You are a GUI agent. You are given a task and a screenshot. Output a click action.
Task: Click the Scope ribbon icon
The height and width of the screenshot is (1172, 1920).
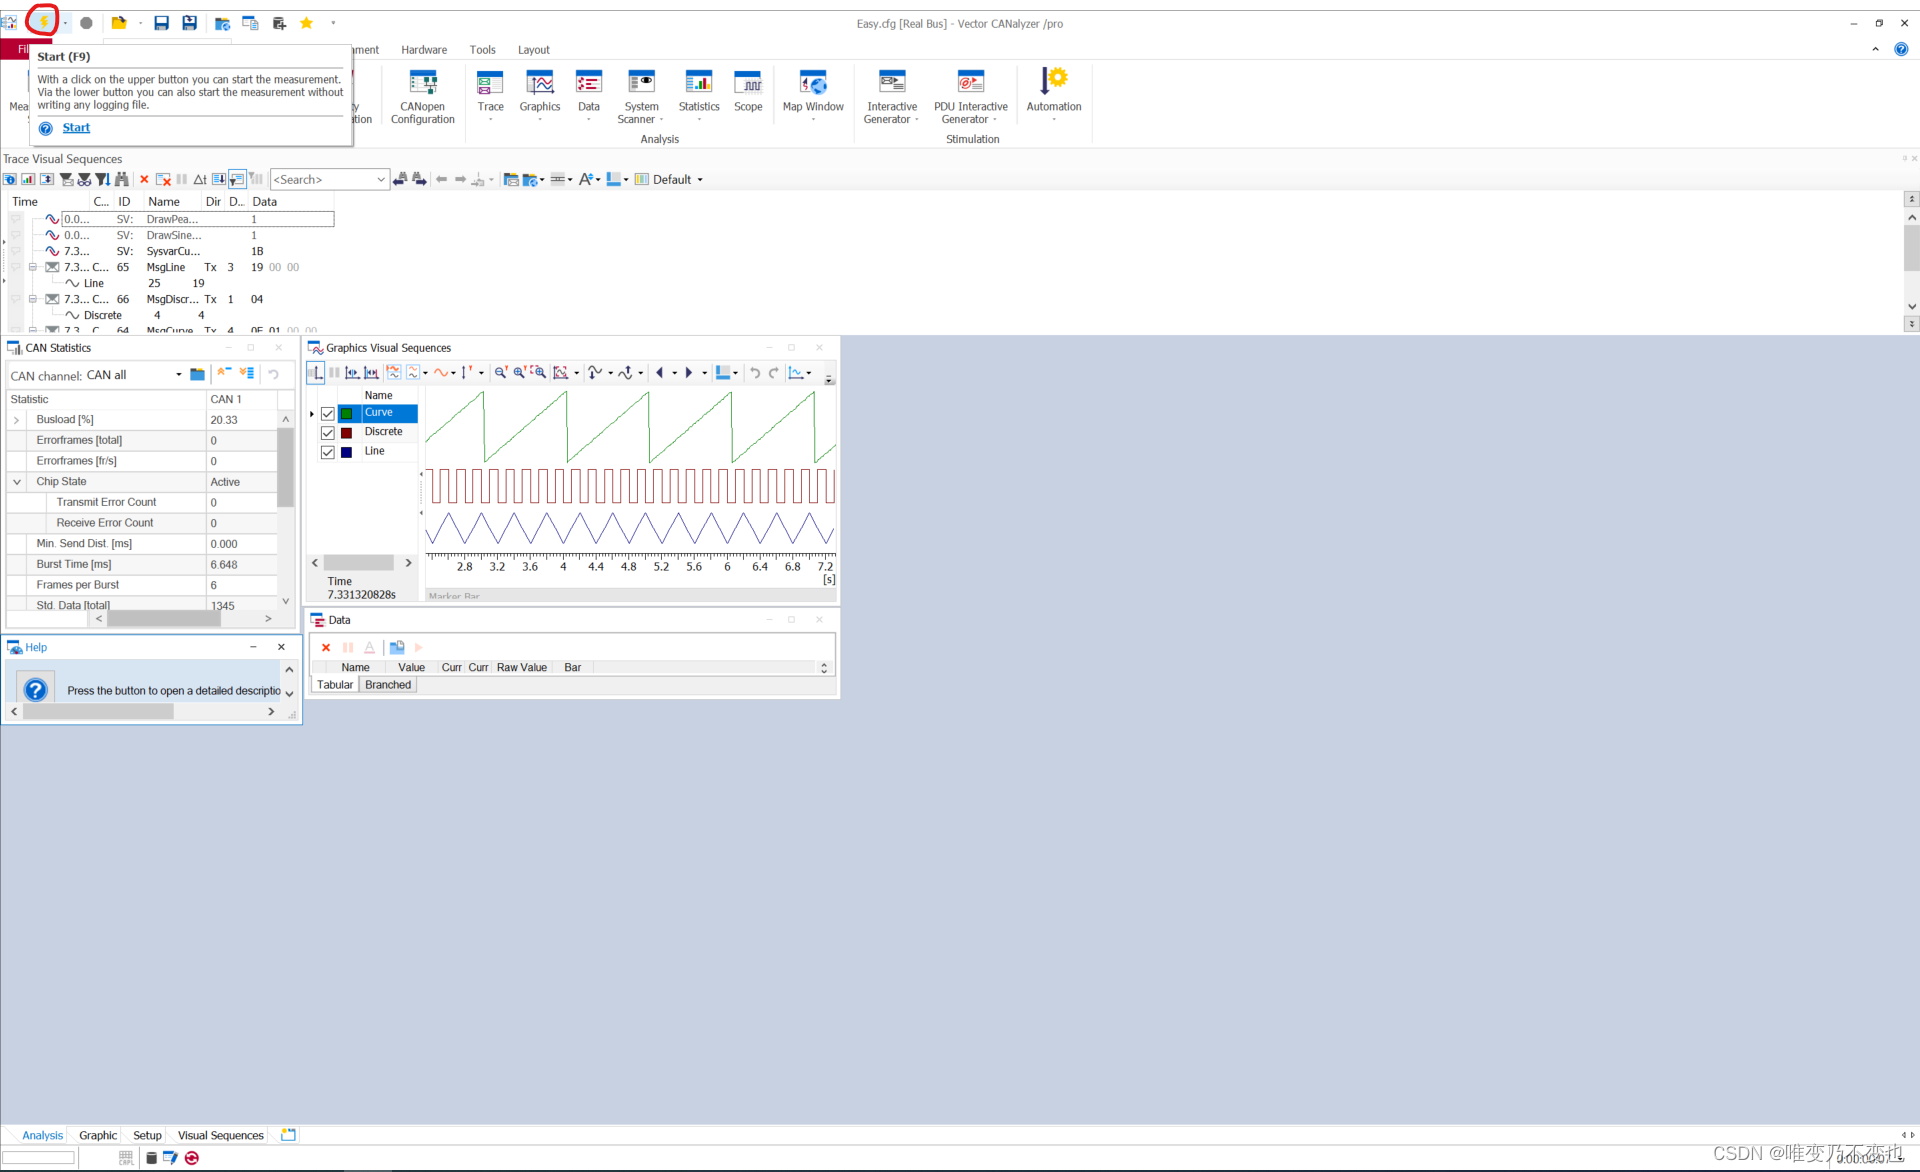click(747, 84)
